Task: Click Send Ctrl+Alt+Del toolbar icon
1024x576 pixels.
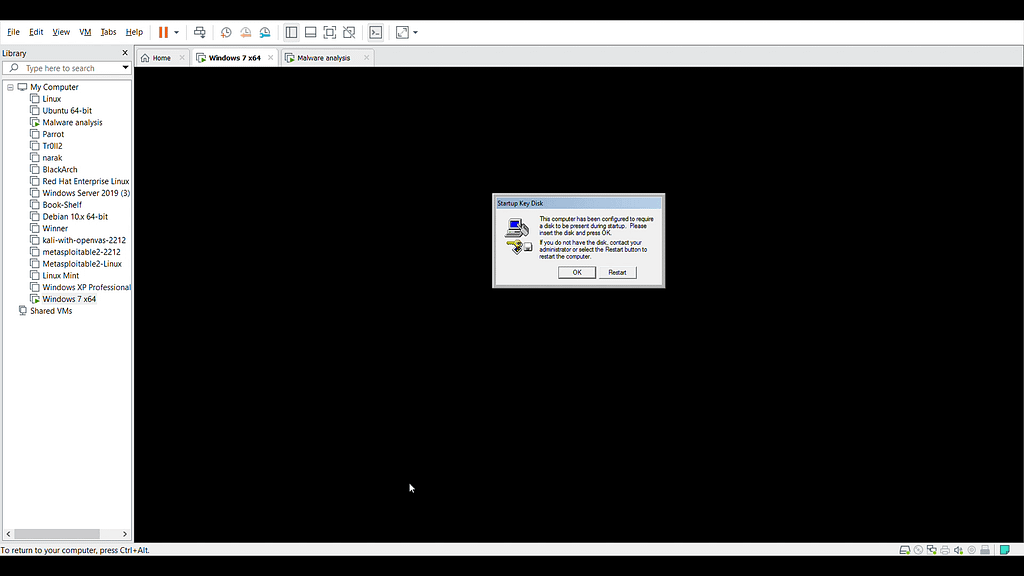Action: click(200, 32)
